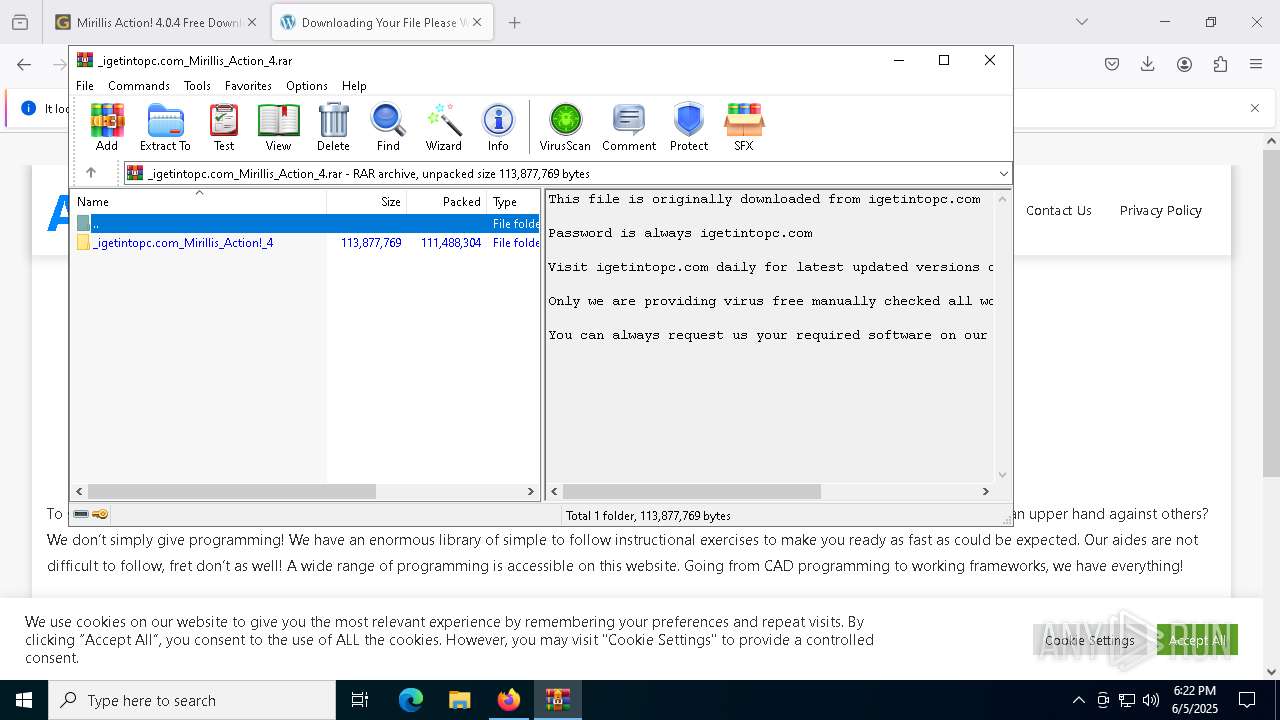
Task: Click the View file icon
Action: coord(278,127)
